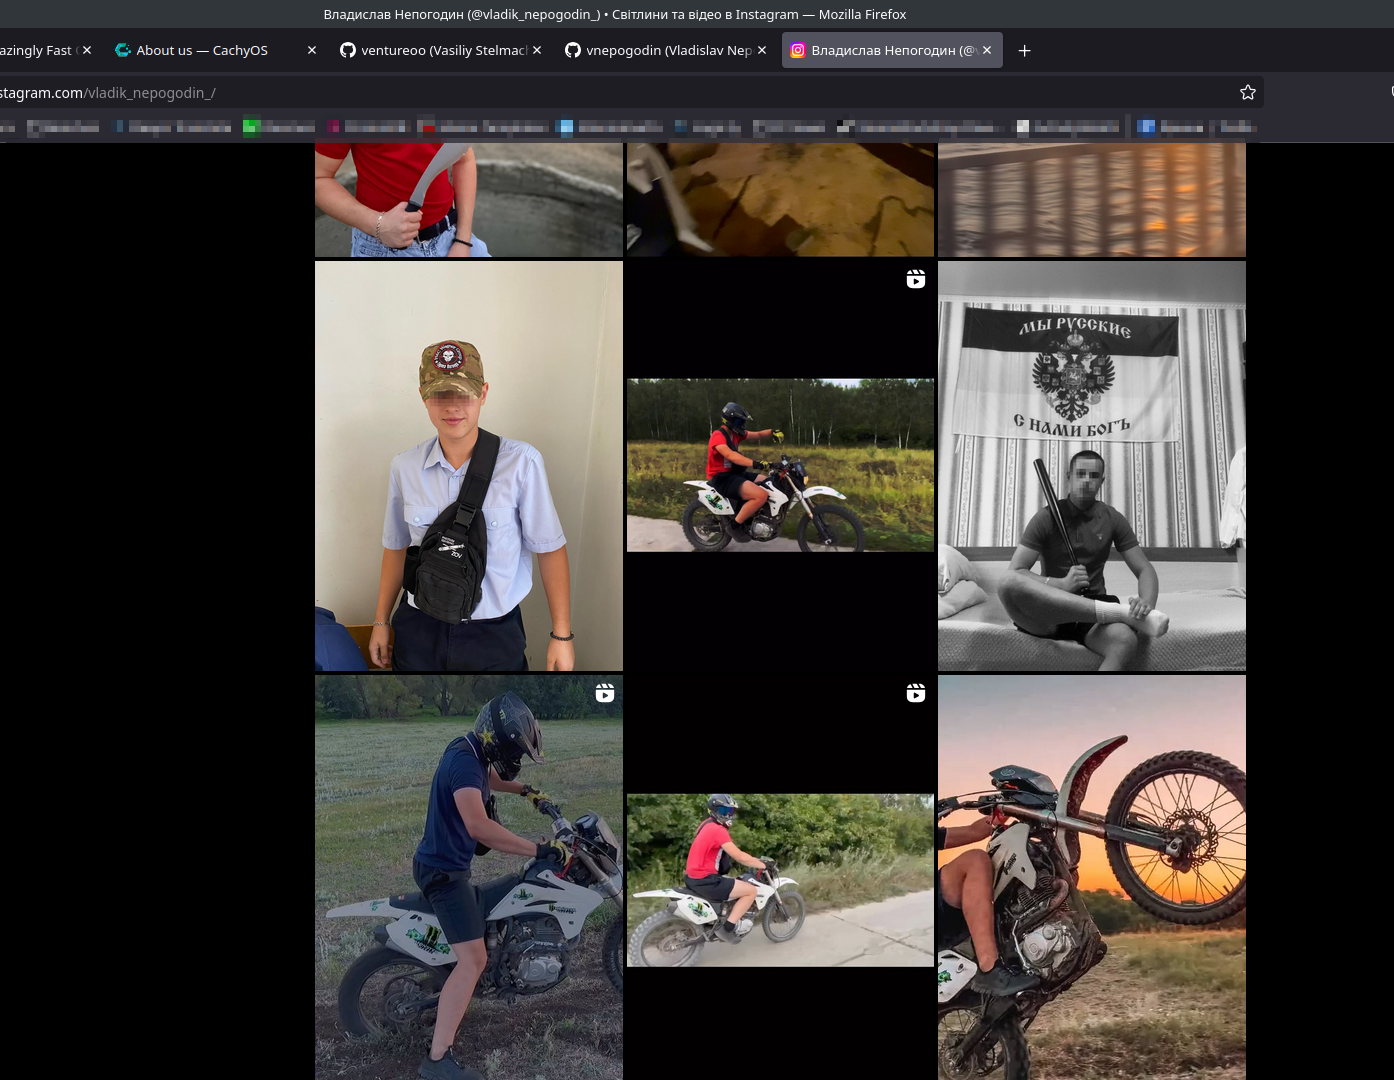Bookmark this page with the star icon
This screenshot has height=1080, width=1394.
click(1247, 92)
